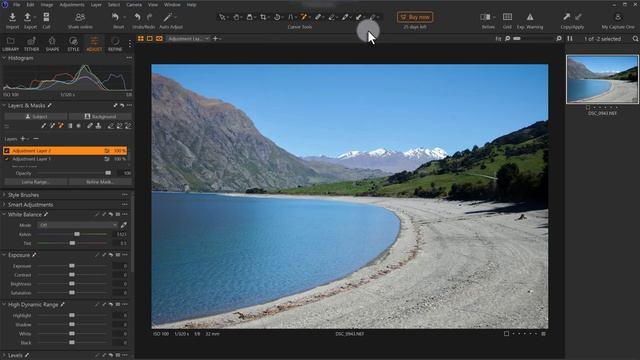640x360 pixels.
Task: Toggle color tag box below viewer image
Action: pos(506,334)
